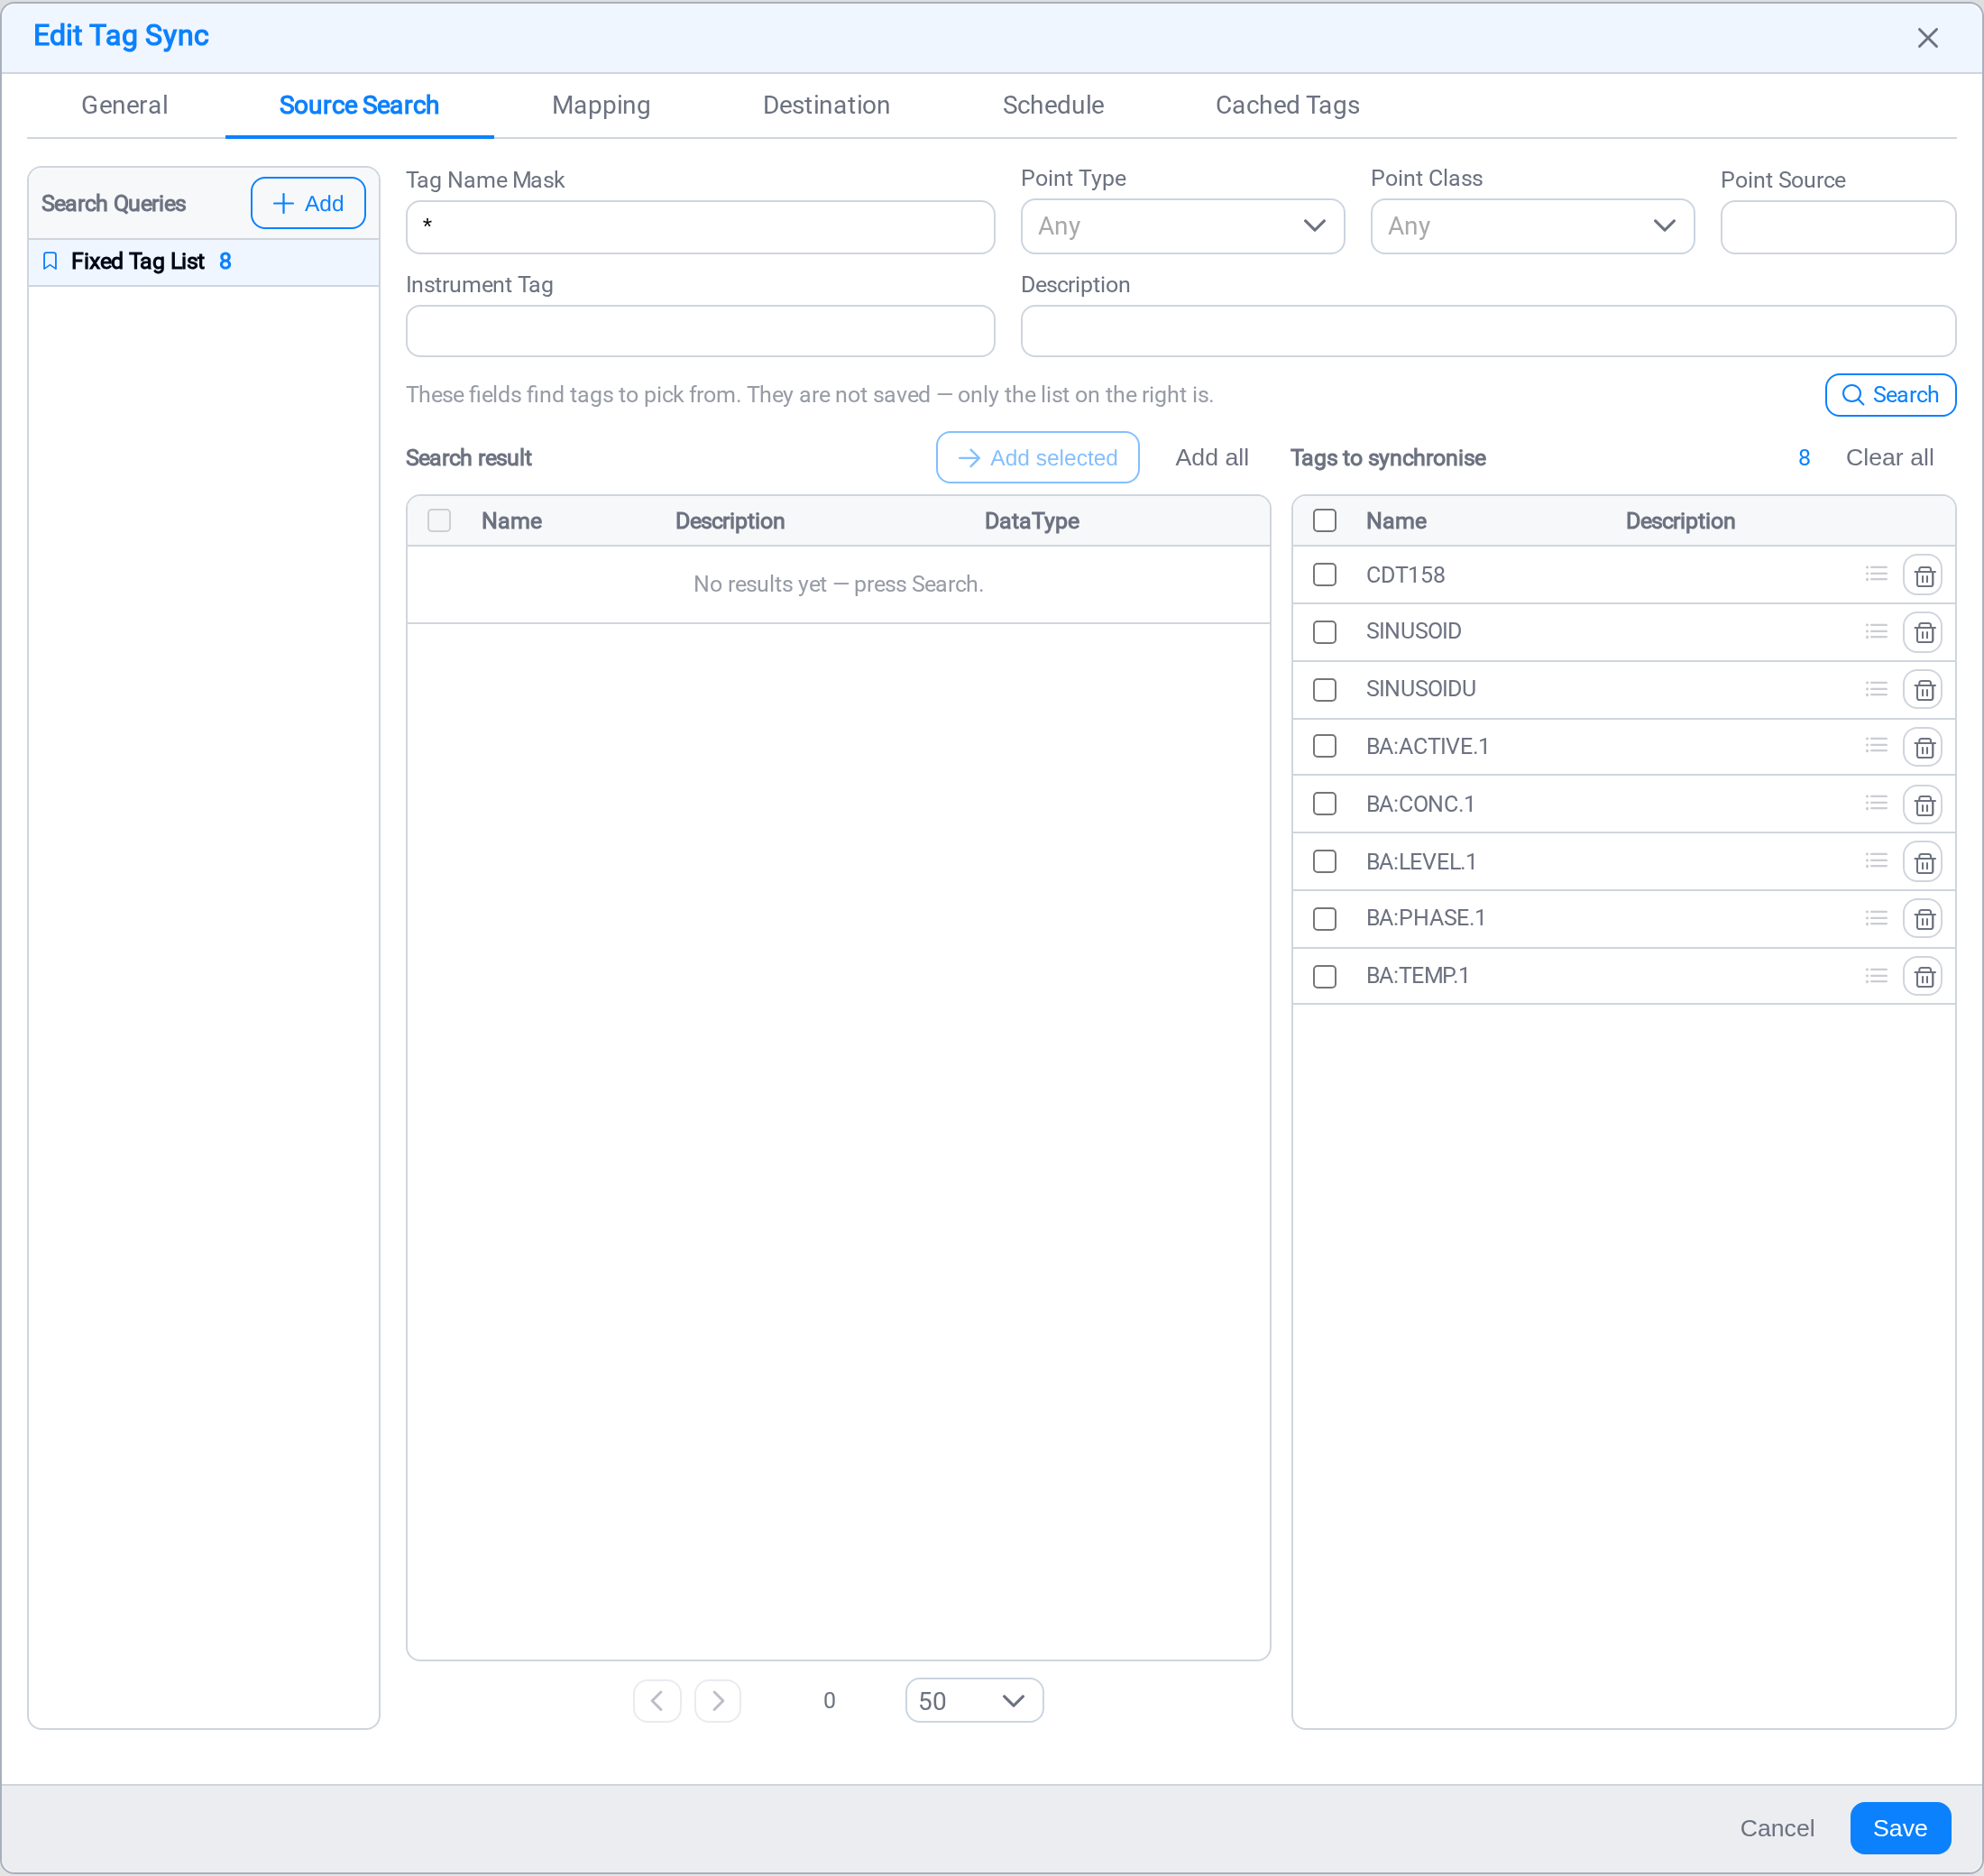The height and width of the screenshot is (1876, 1984).
Task: Focus the Tag Name Mask field
Action: 700,227
